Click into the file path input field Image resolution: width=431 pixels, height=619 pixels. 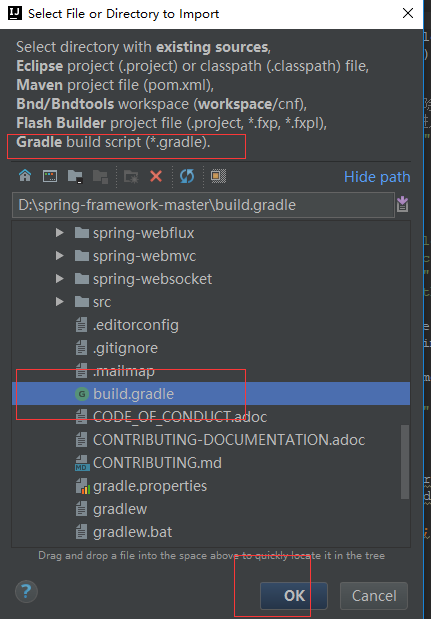[x=203, y=205]
